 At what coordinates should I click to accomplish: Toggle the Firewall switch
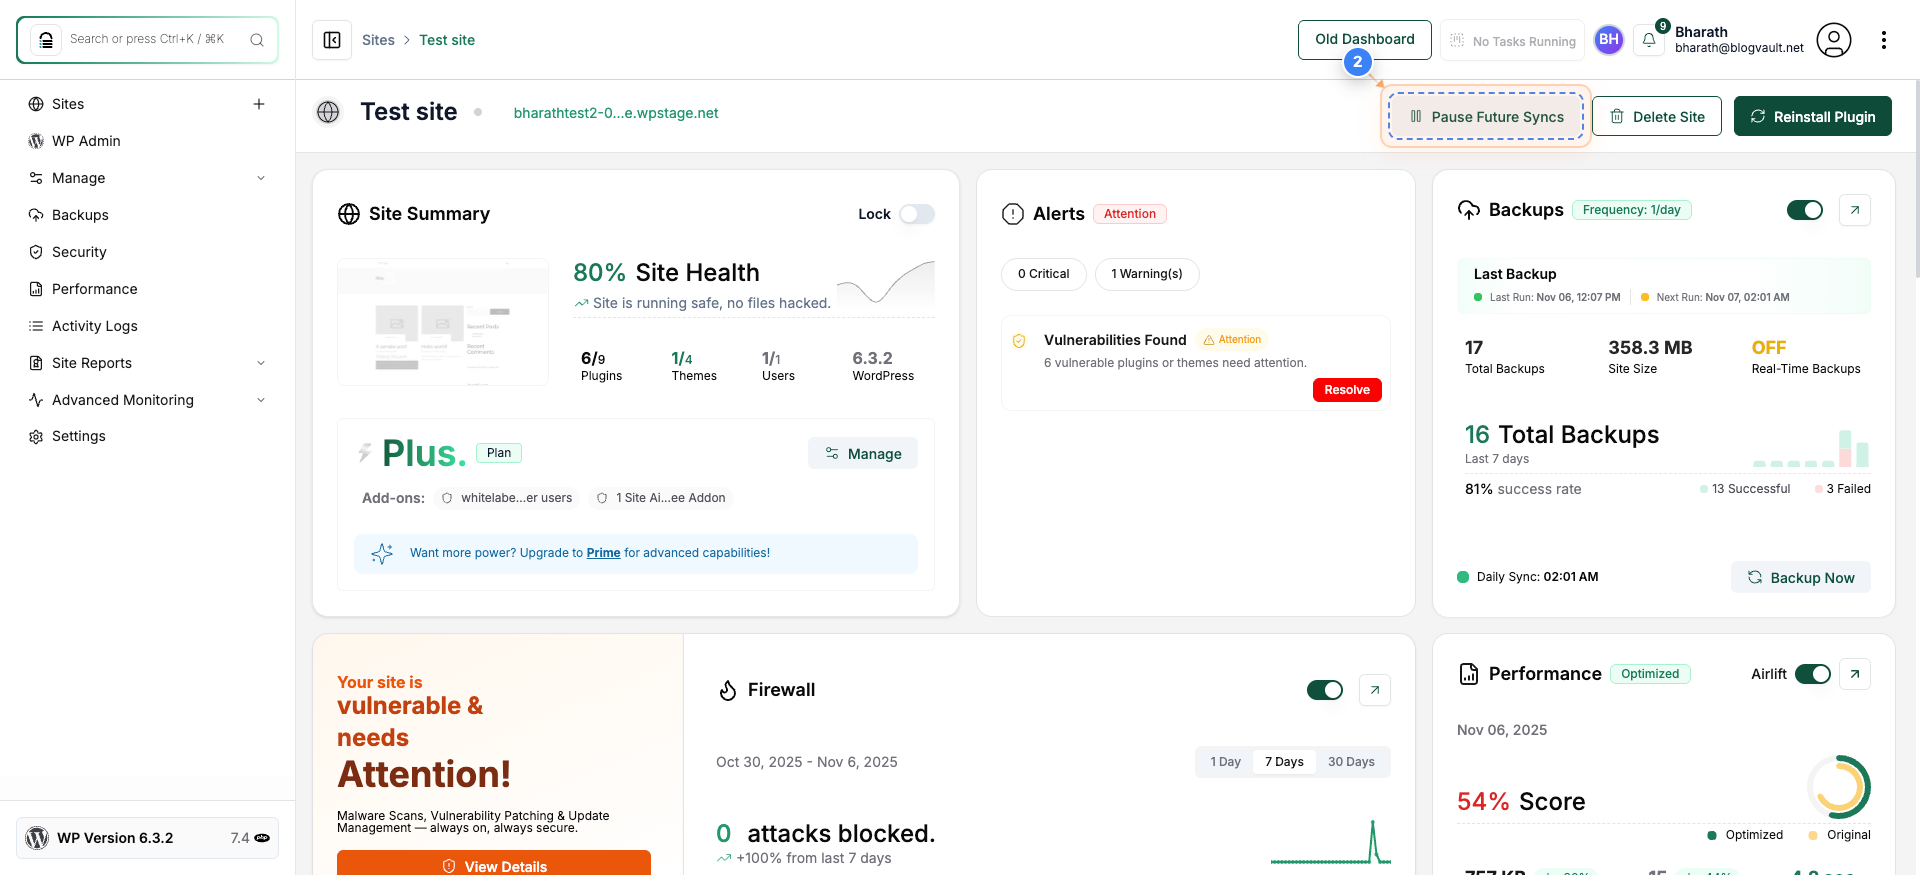pyautogui.click(x=1325, y=690)
